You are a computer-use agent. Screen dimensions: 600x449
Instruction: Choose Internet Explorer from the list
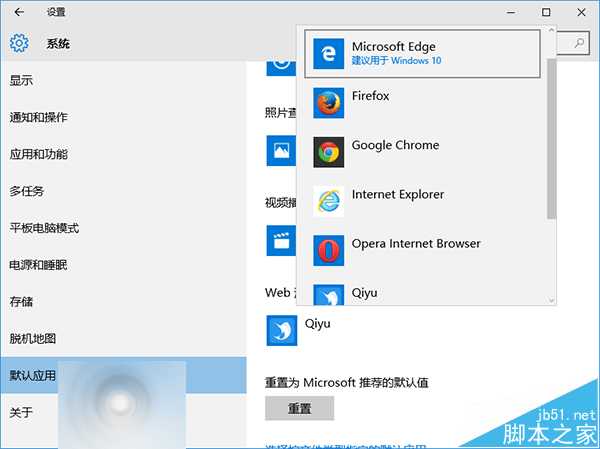point(422,201)
